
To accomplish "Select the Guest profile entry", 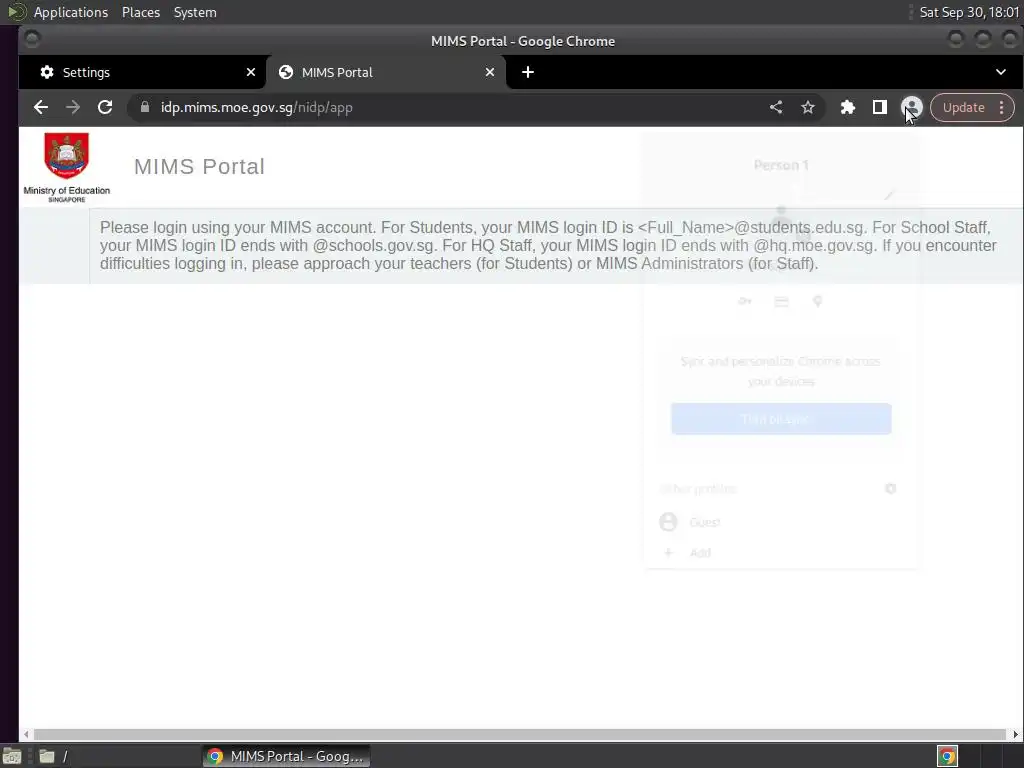I will click(782, 522).
